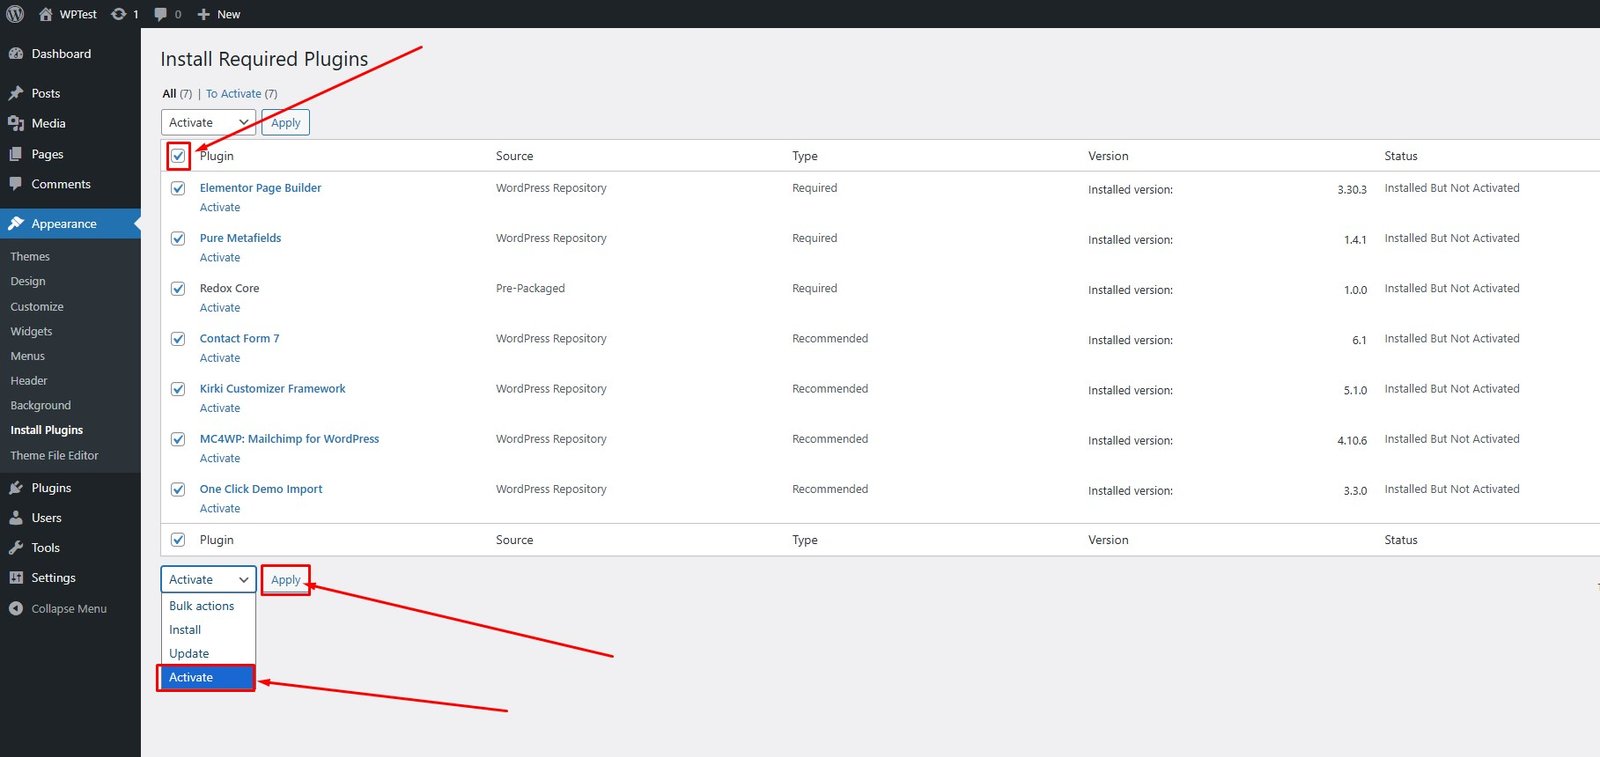Click the bottom Apply button
The height and width of the screenshot is (757, 1600).
[x=286, y=580]
